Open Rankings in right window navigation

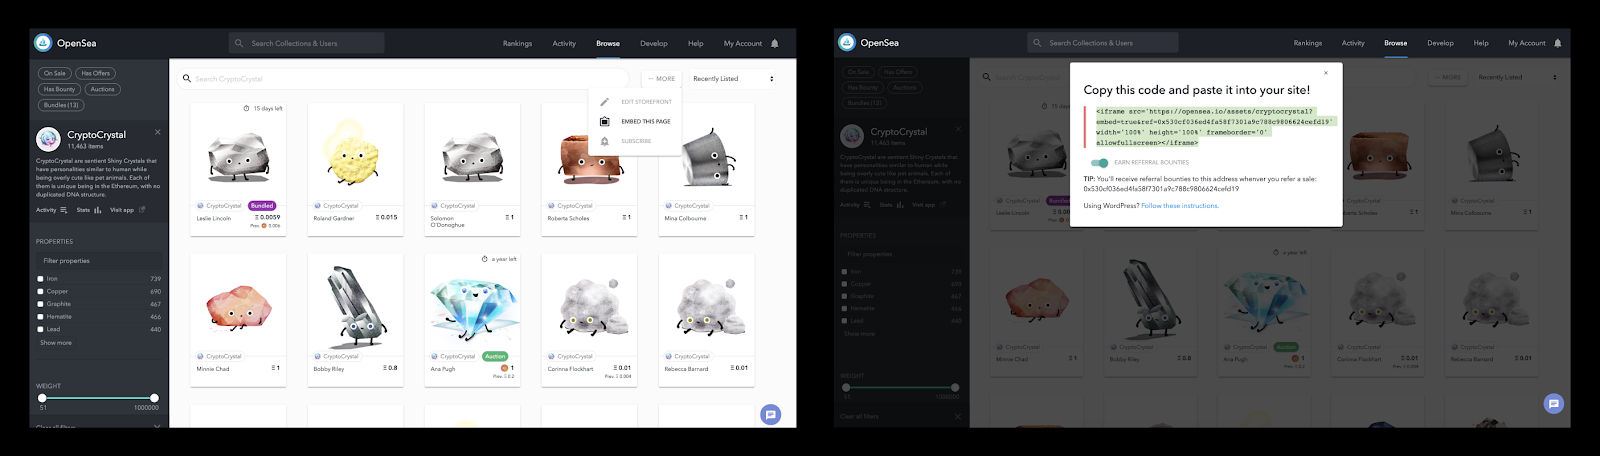(x=1307, y=43)
